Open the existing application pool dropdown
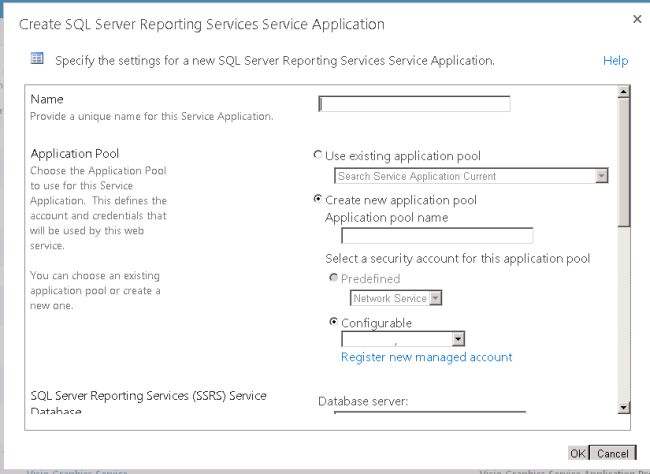 [x=601, y=176]
